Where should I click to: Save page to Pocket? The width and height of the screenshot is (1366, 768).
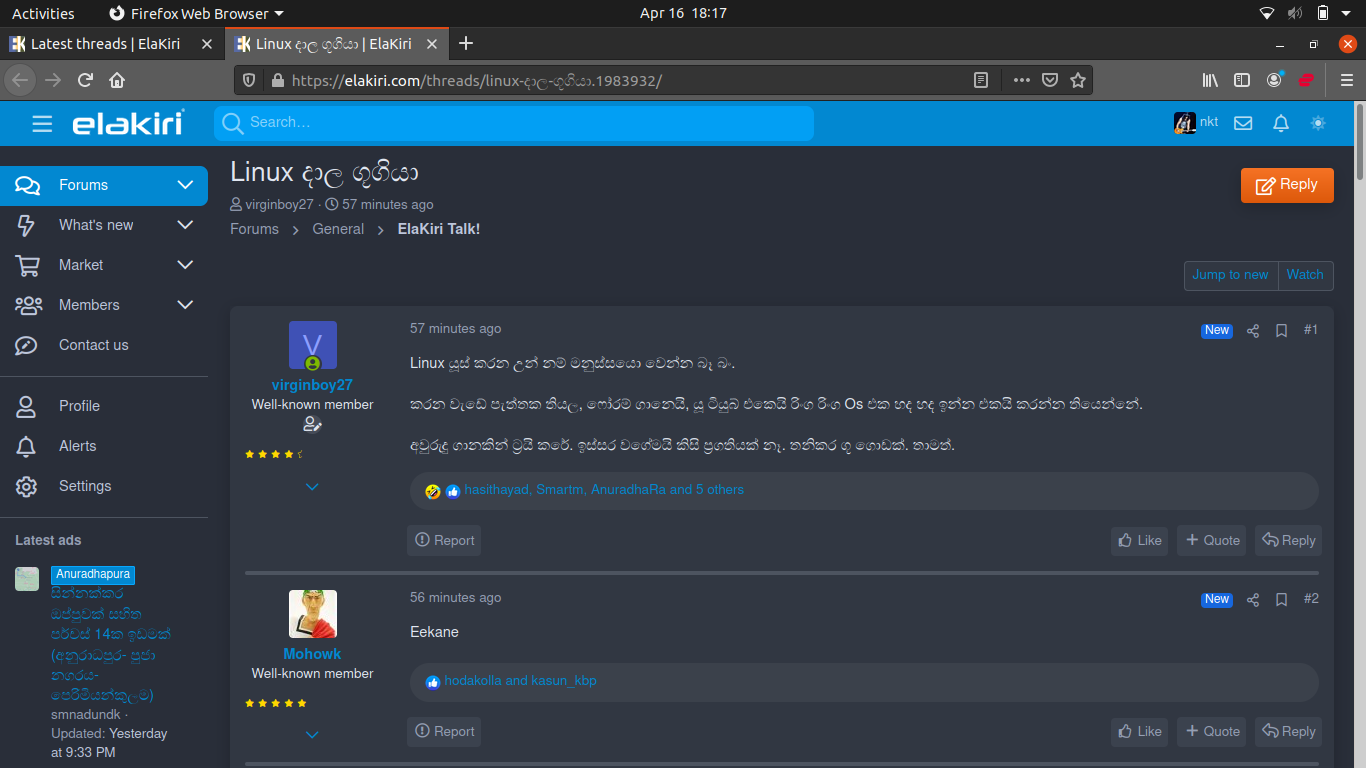(x=1050, y=80)
